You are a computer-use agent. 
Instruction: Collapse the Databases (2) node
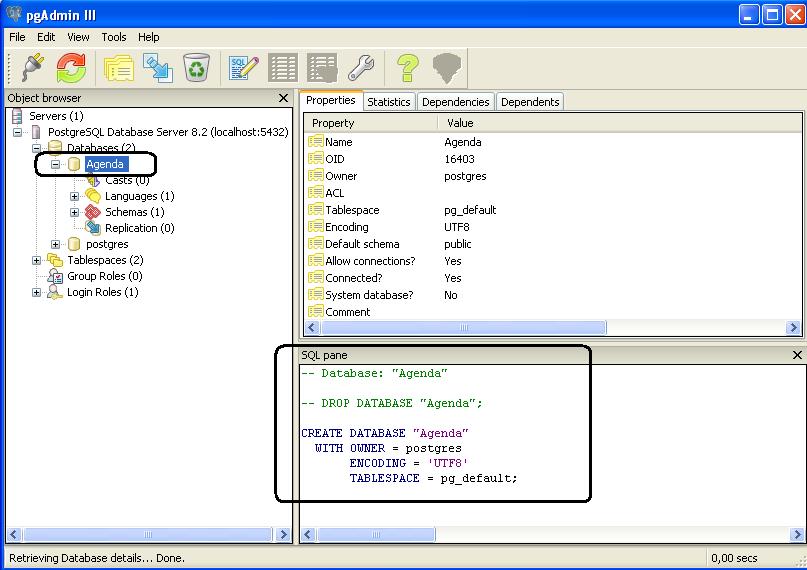(x=37, y=148)
